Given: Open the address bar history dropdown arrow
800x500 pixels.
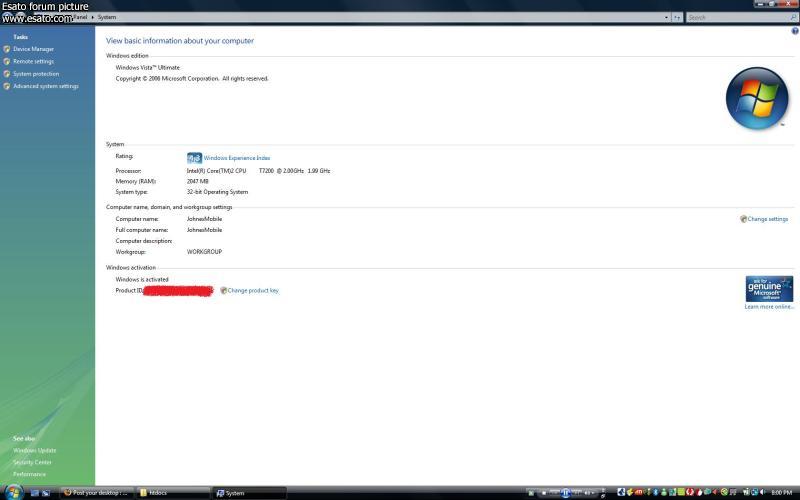Looking at the screenshot, I should click(x=666, y=17).
